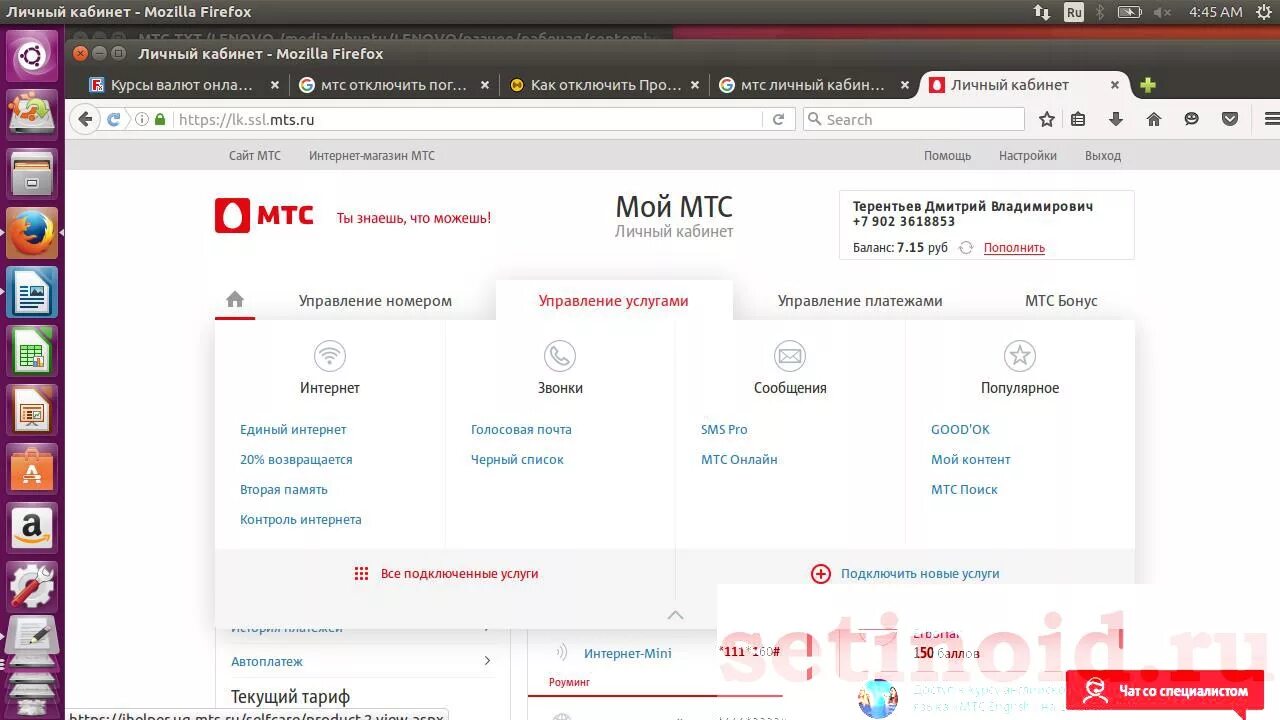Open Ubuntu Dash from the launcher
The height and width of the screenshot is (720, 1280).
click(32, 56)
